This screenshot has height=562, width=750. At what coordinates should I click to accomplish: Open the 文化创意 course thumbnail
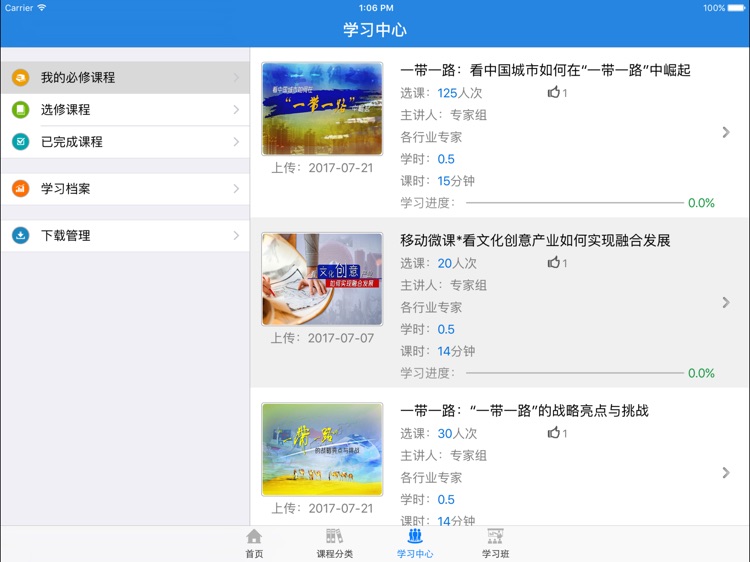pyautogui.click(x=322, y=279)
